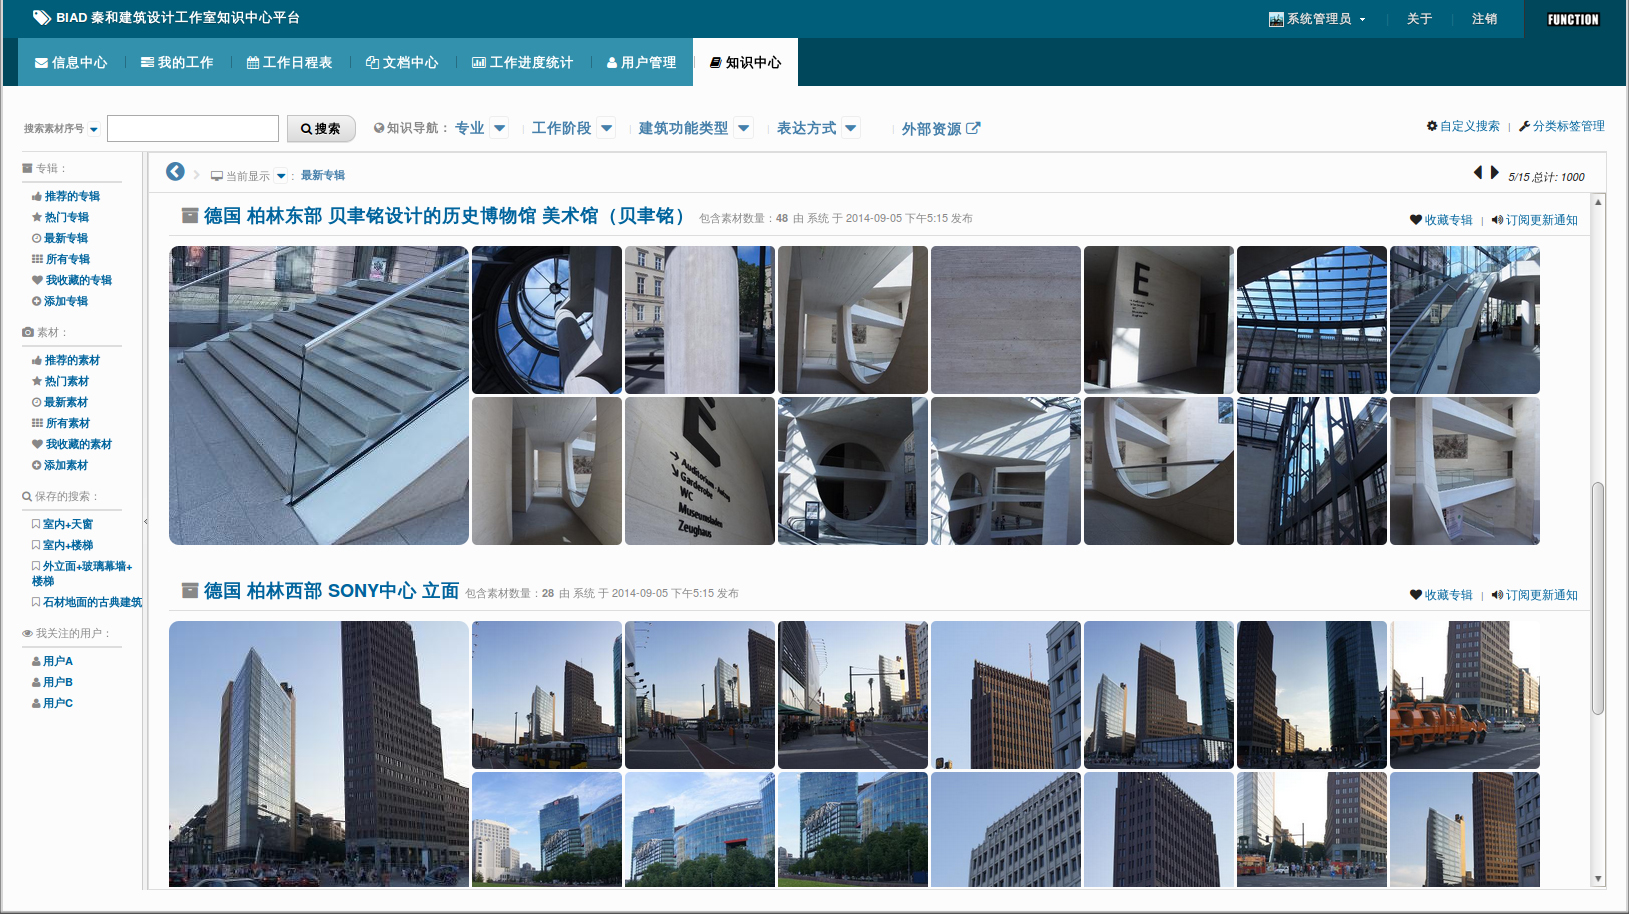Open saved search 室内+楼梯
1629x914 pixels.
62,545
